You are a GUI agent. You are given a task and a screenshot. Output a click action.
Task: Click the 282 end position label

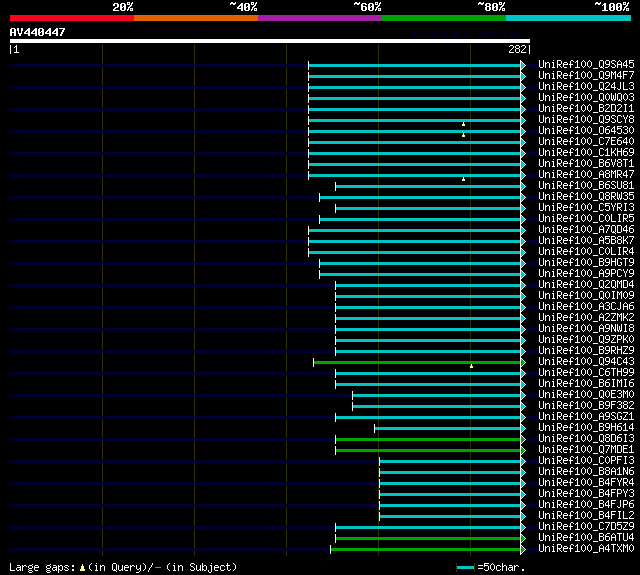517,49
